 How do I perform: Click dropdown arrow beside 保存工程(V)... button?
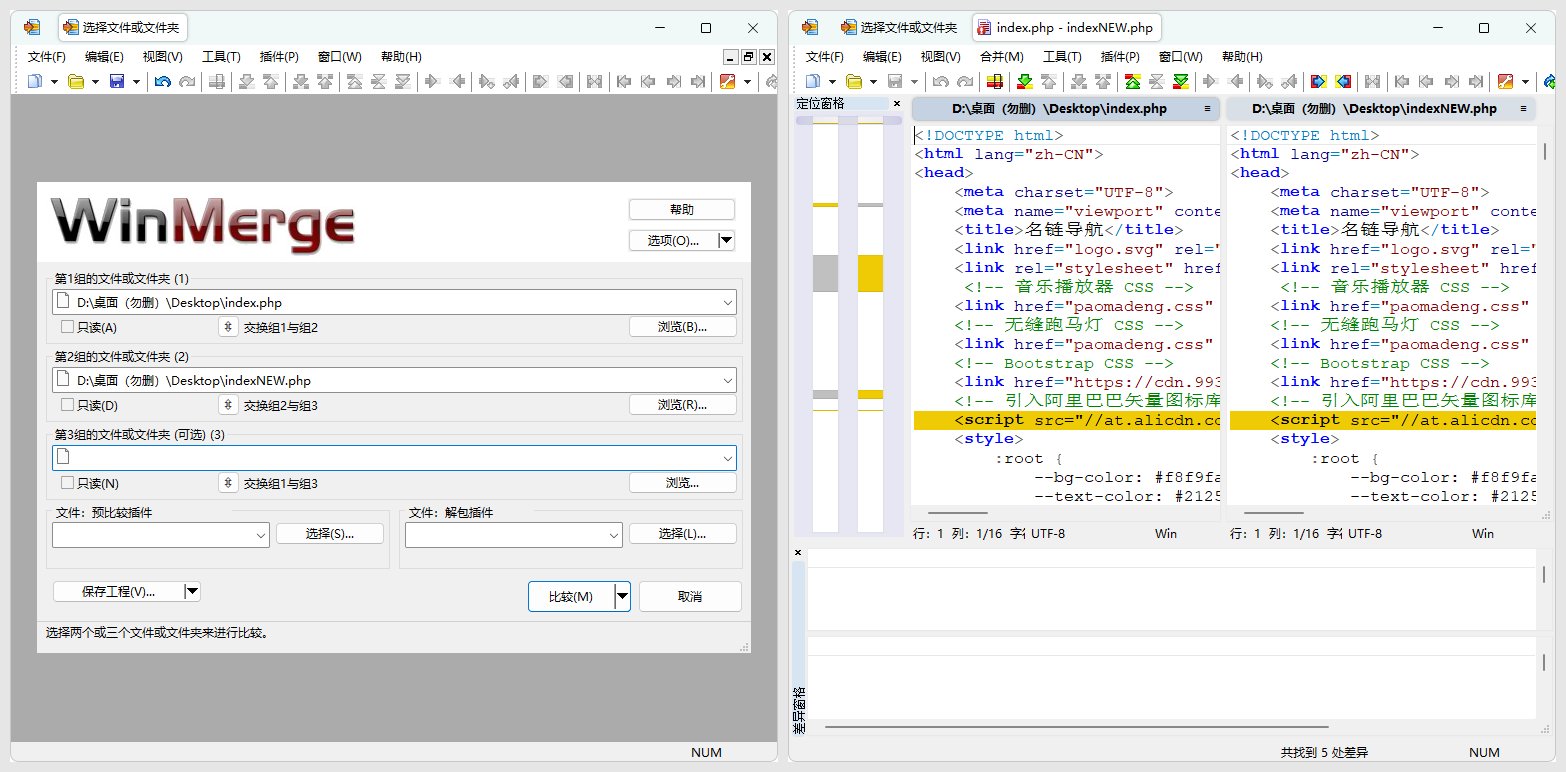193,591
